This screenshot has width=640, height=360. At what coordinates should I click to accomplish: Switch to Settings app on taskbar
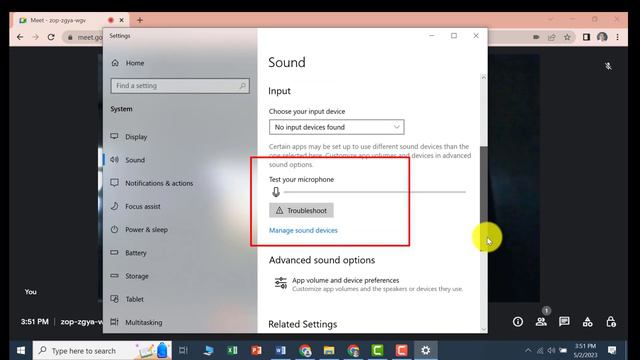(425, 351)
